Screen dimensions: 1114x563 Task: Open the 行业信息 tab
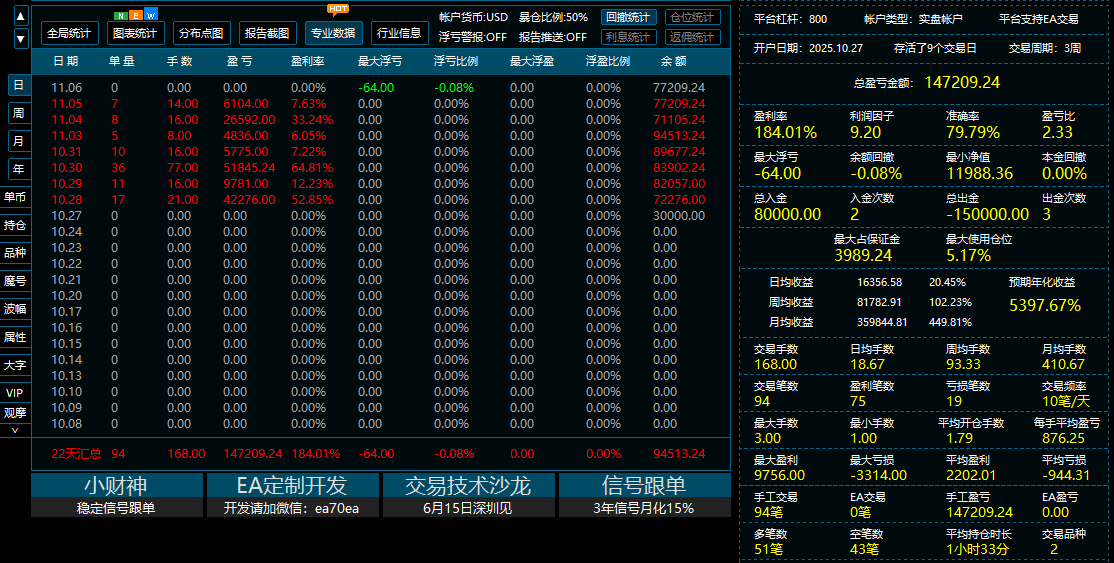pyautogui.click(x=399, y=33)
